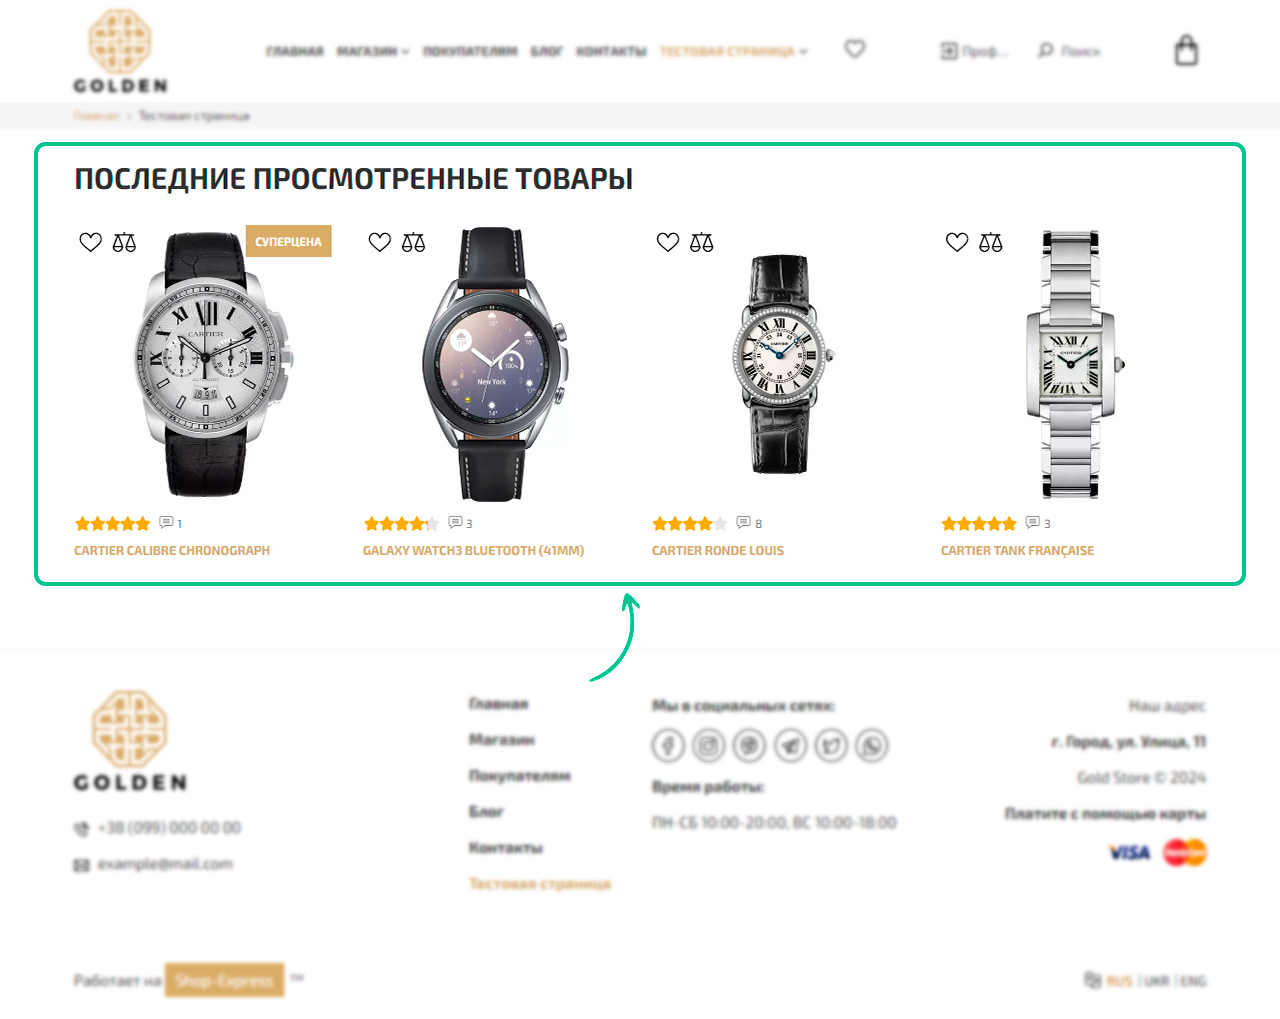
Task: Compare the Cartier Ronde Louis watch
Action: tap(702, 242)
